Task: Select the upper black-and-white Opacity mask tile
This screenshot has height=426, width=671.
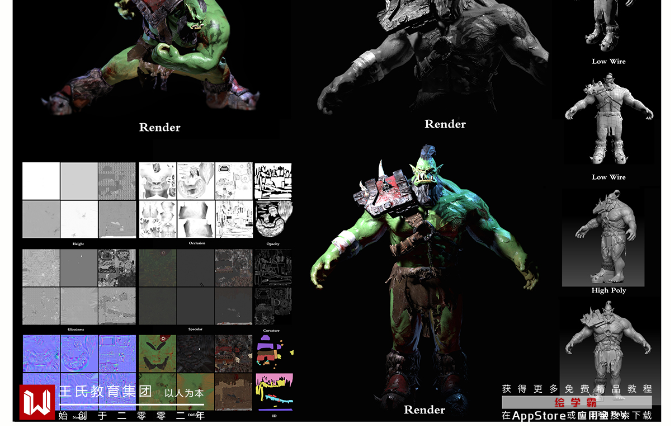Action: point(273,181)
